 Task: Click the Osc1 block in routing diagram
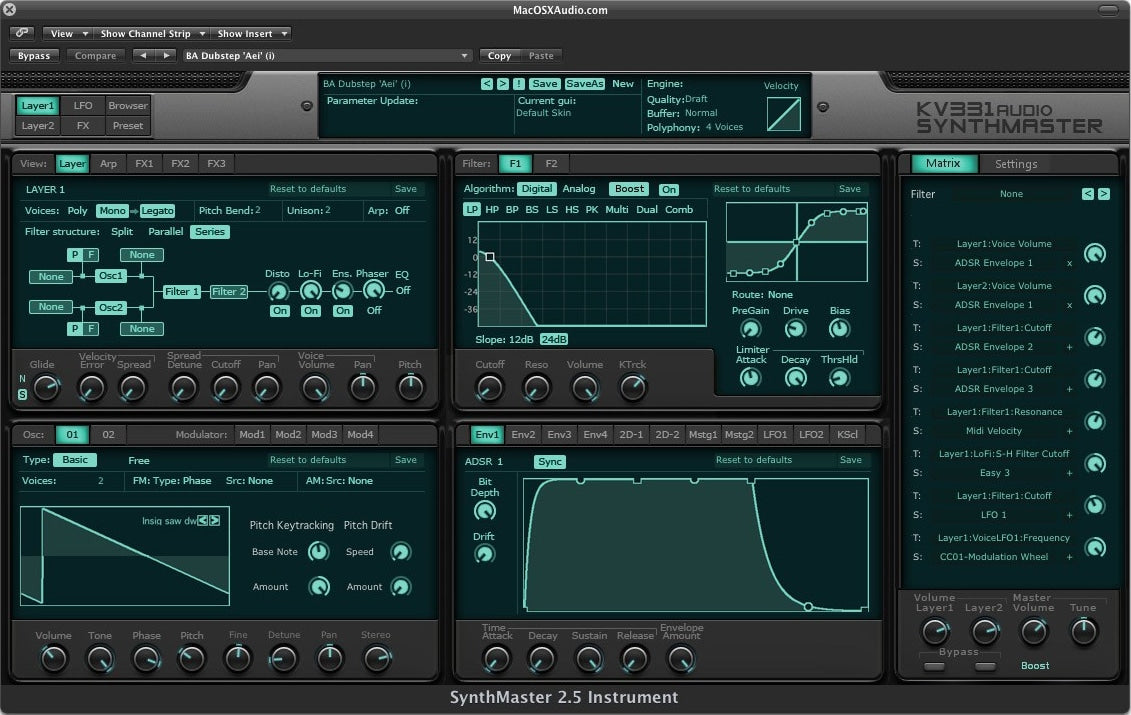pyautogui.click(x=110, y=276)
